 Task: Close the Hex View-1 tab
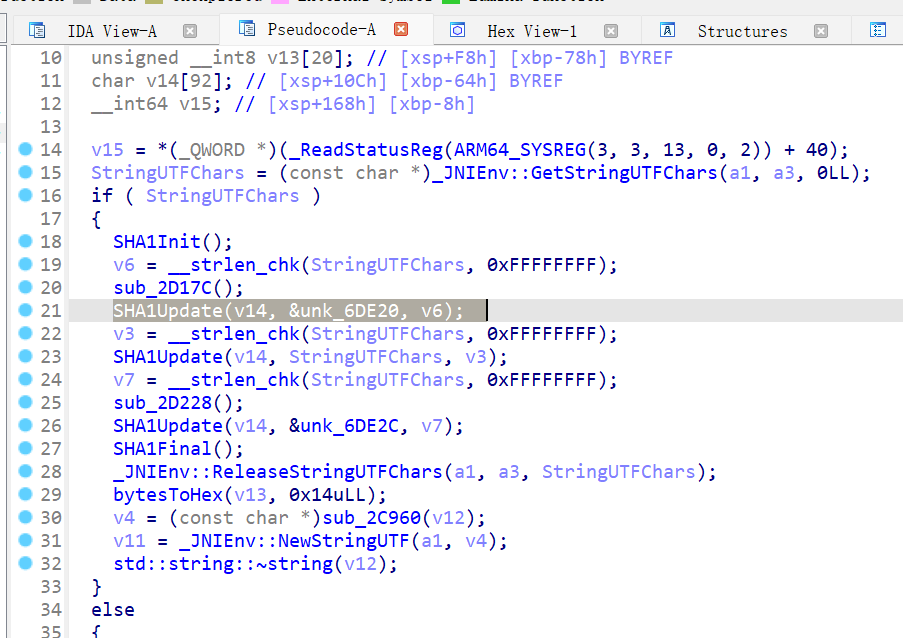coord(611,31)
